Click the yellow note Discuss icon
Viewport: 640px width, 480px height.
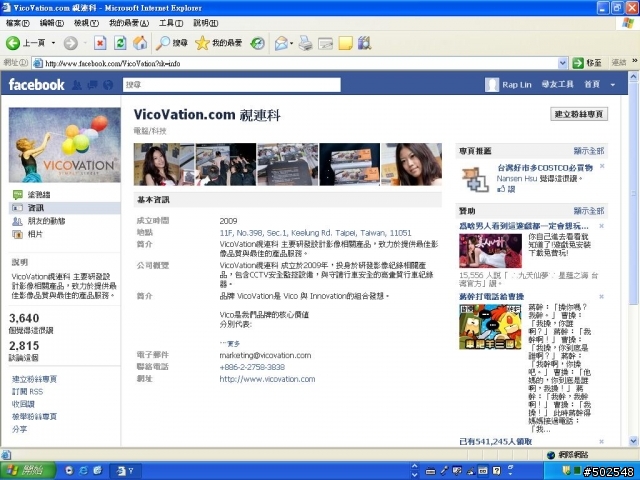(x=345, y=43)
